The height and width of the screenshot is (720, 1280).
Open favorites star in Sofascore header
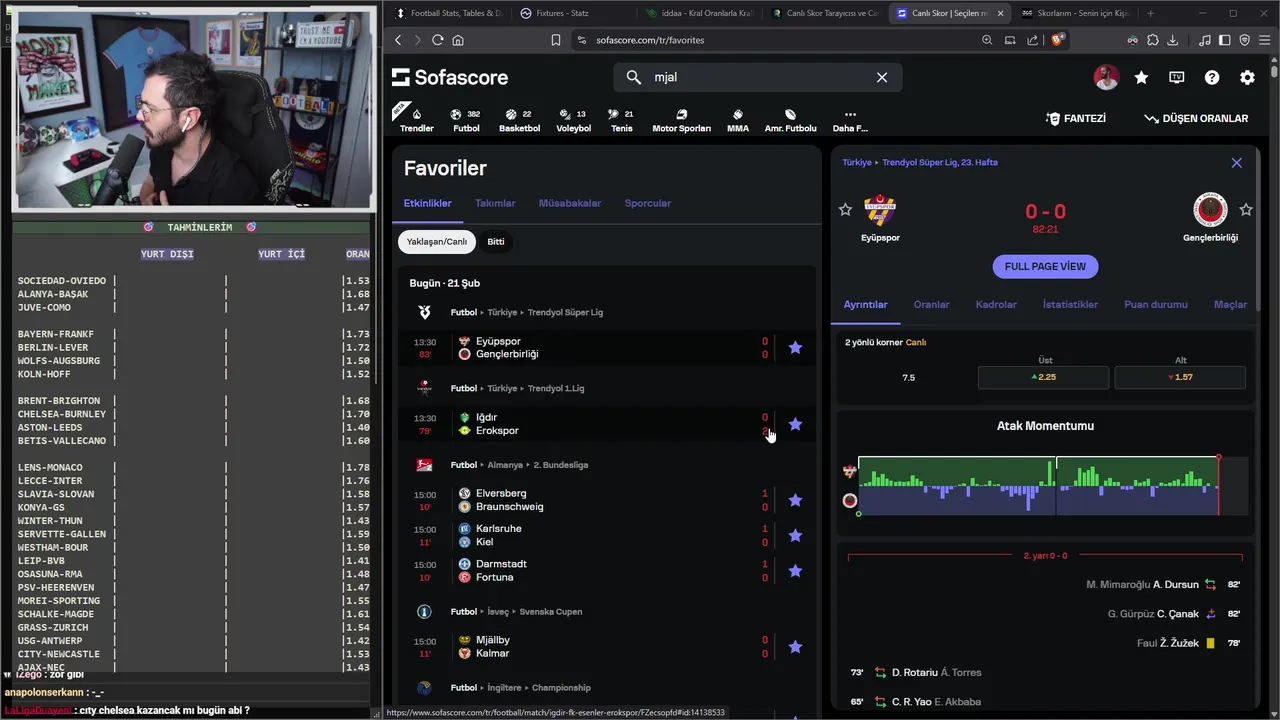click(x=1141, y=77)
